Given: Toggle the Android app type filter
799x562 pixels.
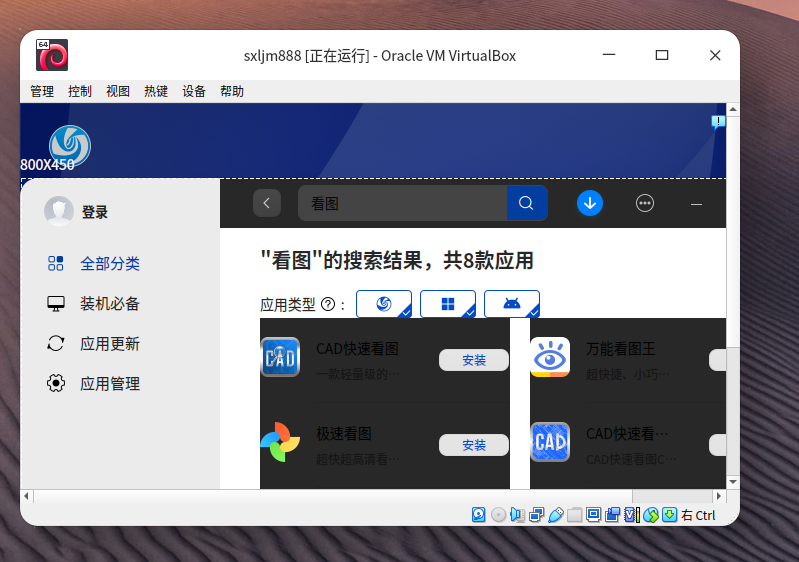Looking at the screenshot, I should point(512,304).
